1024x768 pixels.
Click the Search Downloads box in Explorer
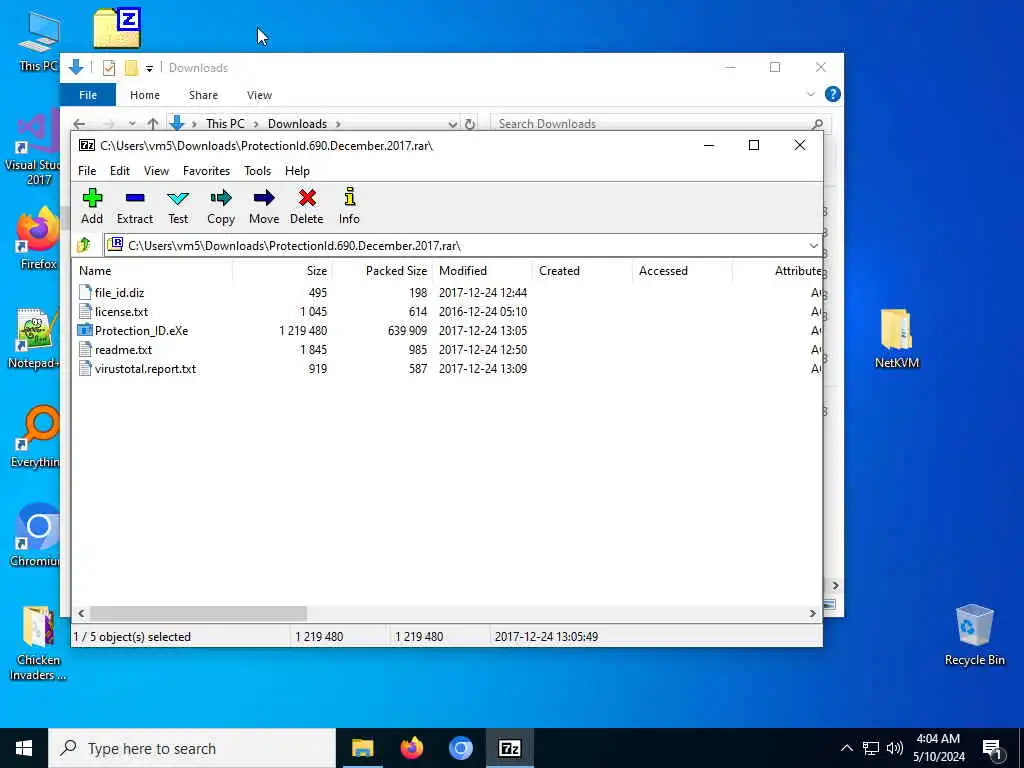point(660,123)
